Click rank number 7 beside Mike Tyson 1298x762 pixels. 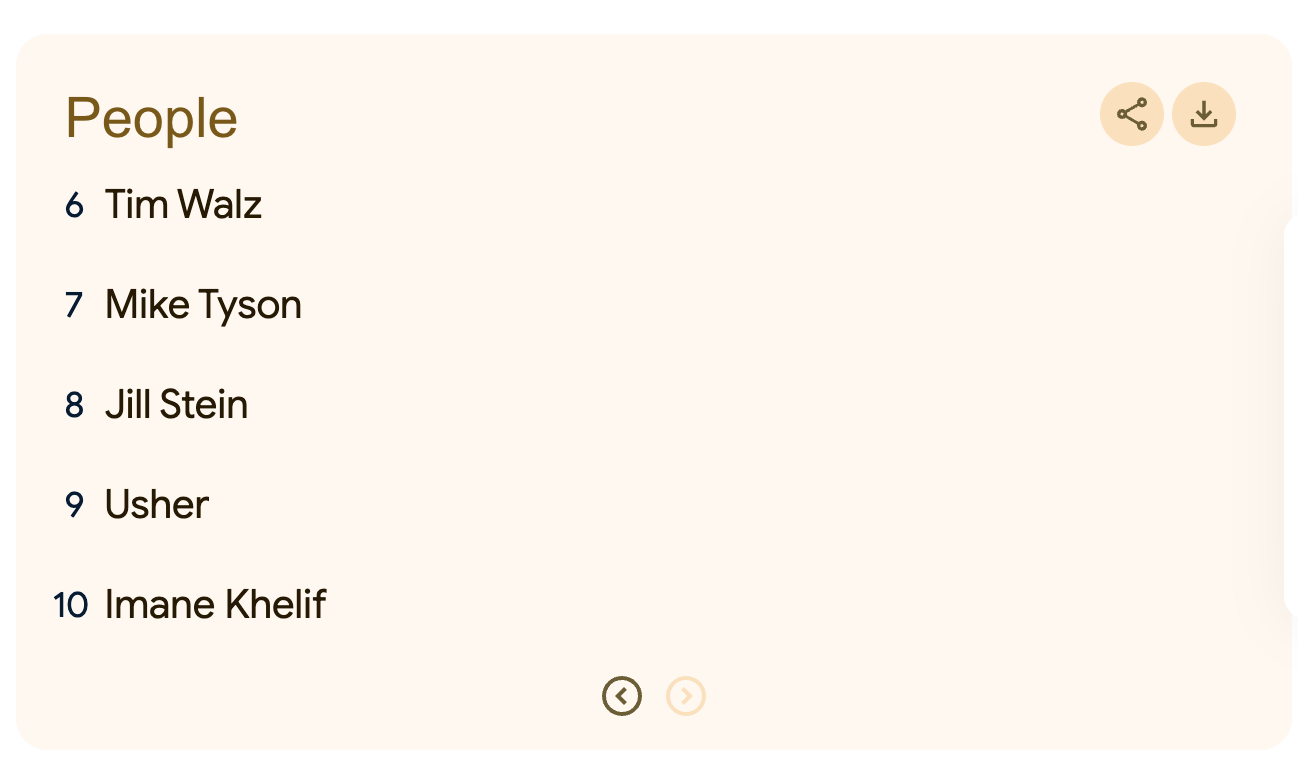[x=75, y=305]
